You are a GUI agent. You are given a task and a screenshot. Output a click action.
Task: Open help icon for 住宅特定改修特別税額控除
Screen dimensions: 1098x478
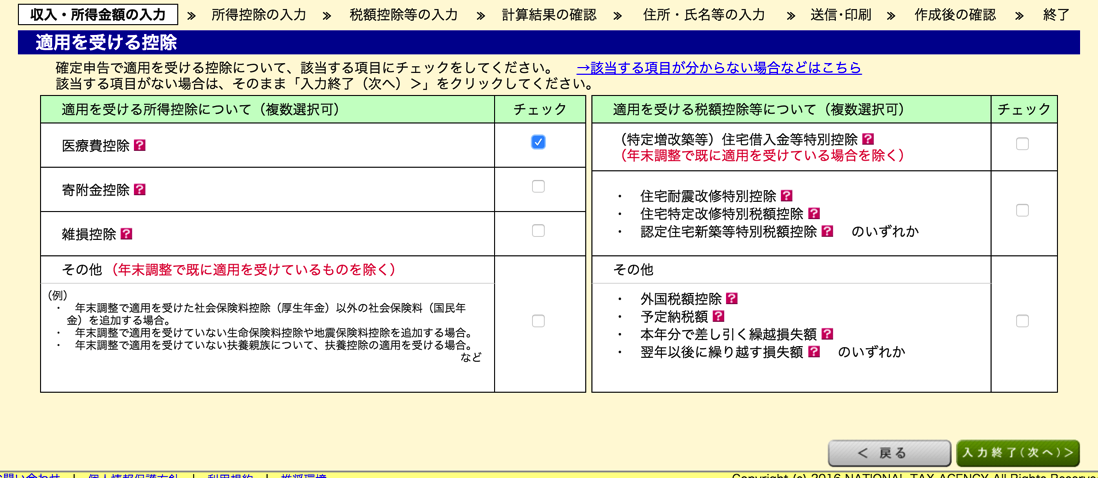pyautogui.click(x=814, y=213)
